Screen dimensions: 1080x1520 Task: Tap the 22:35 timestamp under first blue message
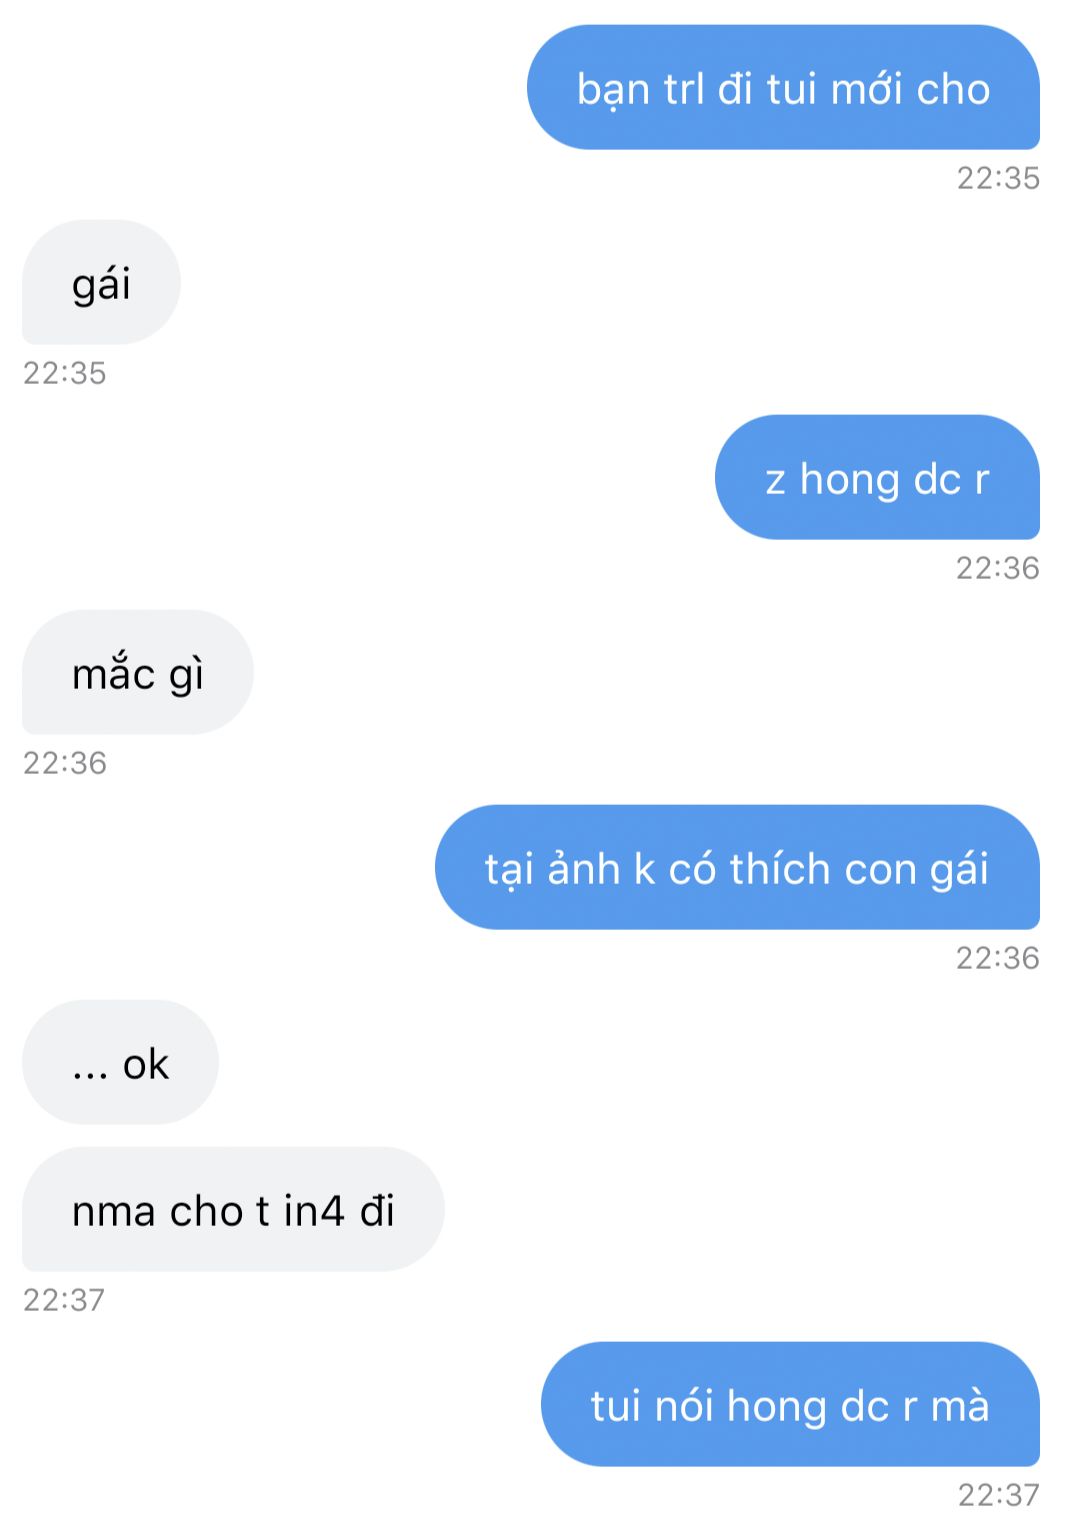click(998, 178)
